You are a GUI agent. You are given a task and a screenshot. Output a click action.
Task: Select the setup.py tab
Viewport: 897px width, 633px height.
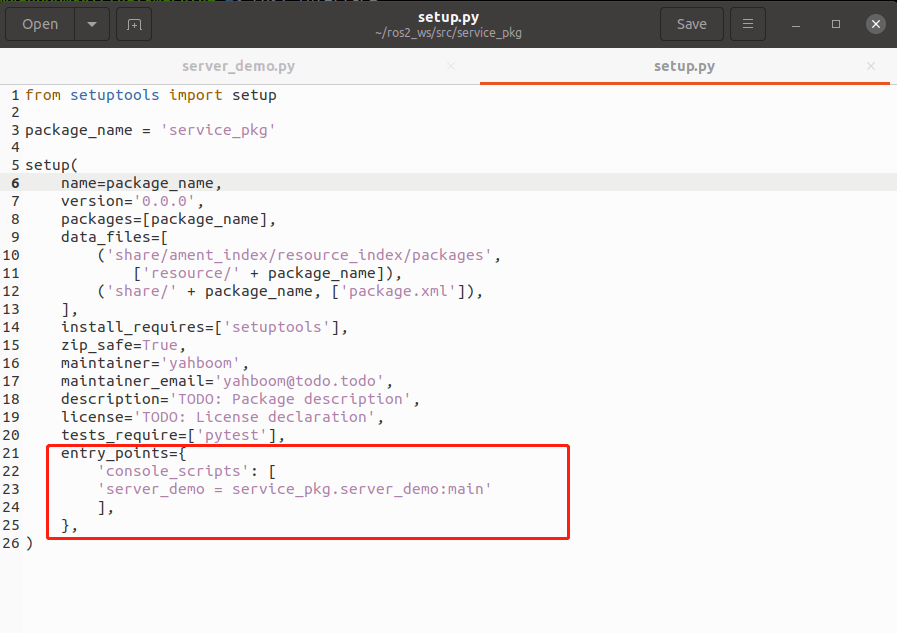684,66
